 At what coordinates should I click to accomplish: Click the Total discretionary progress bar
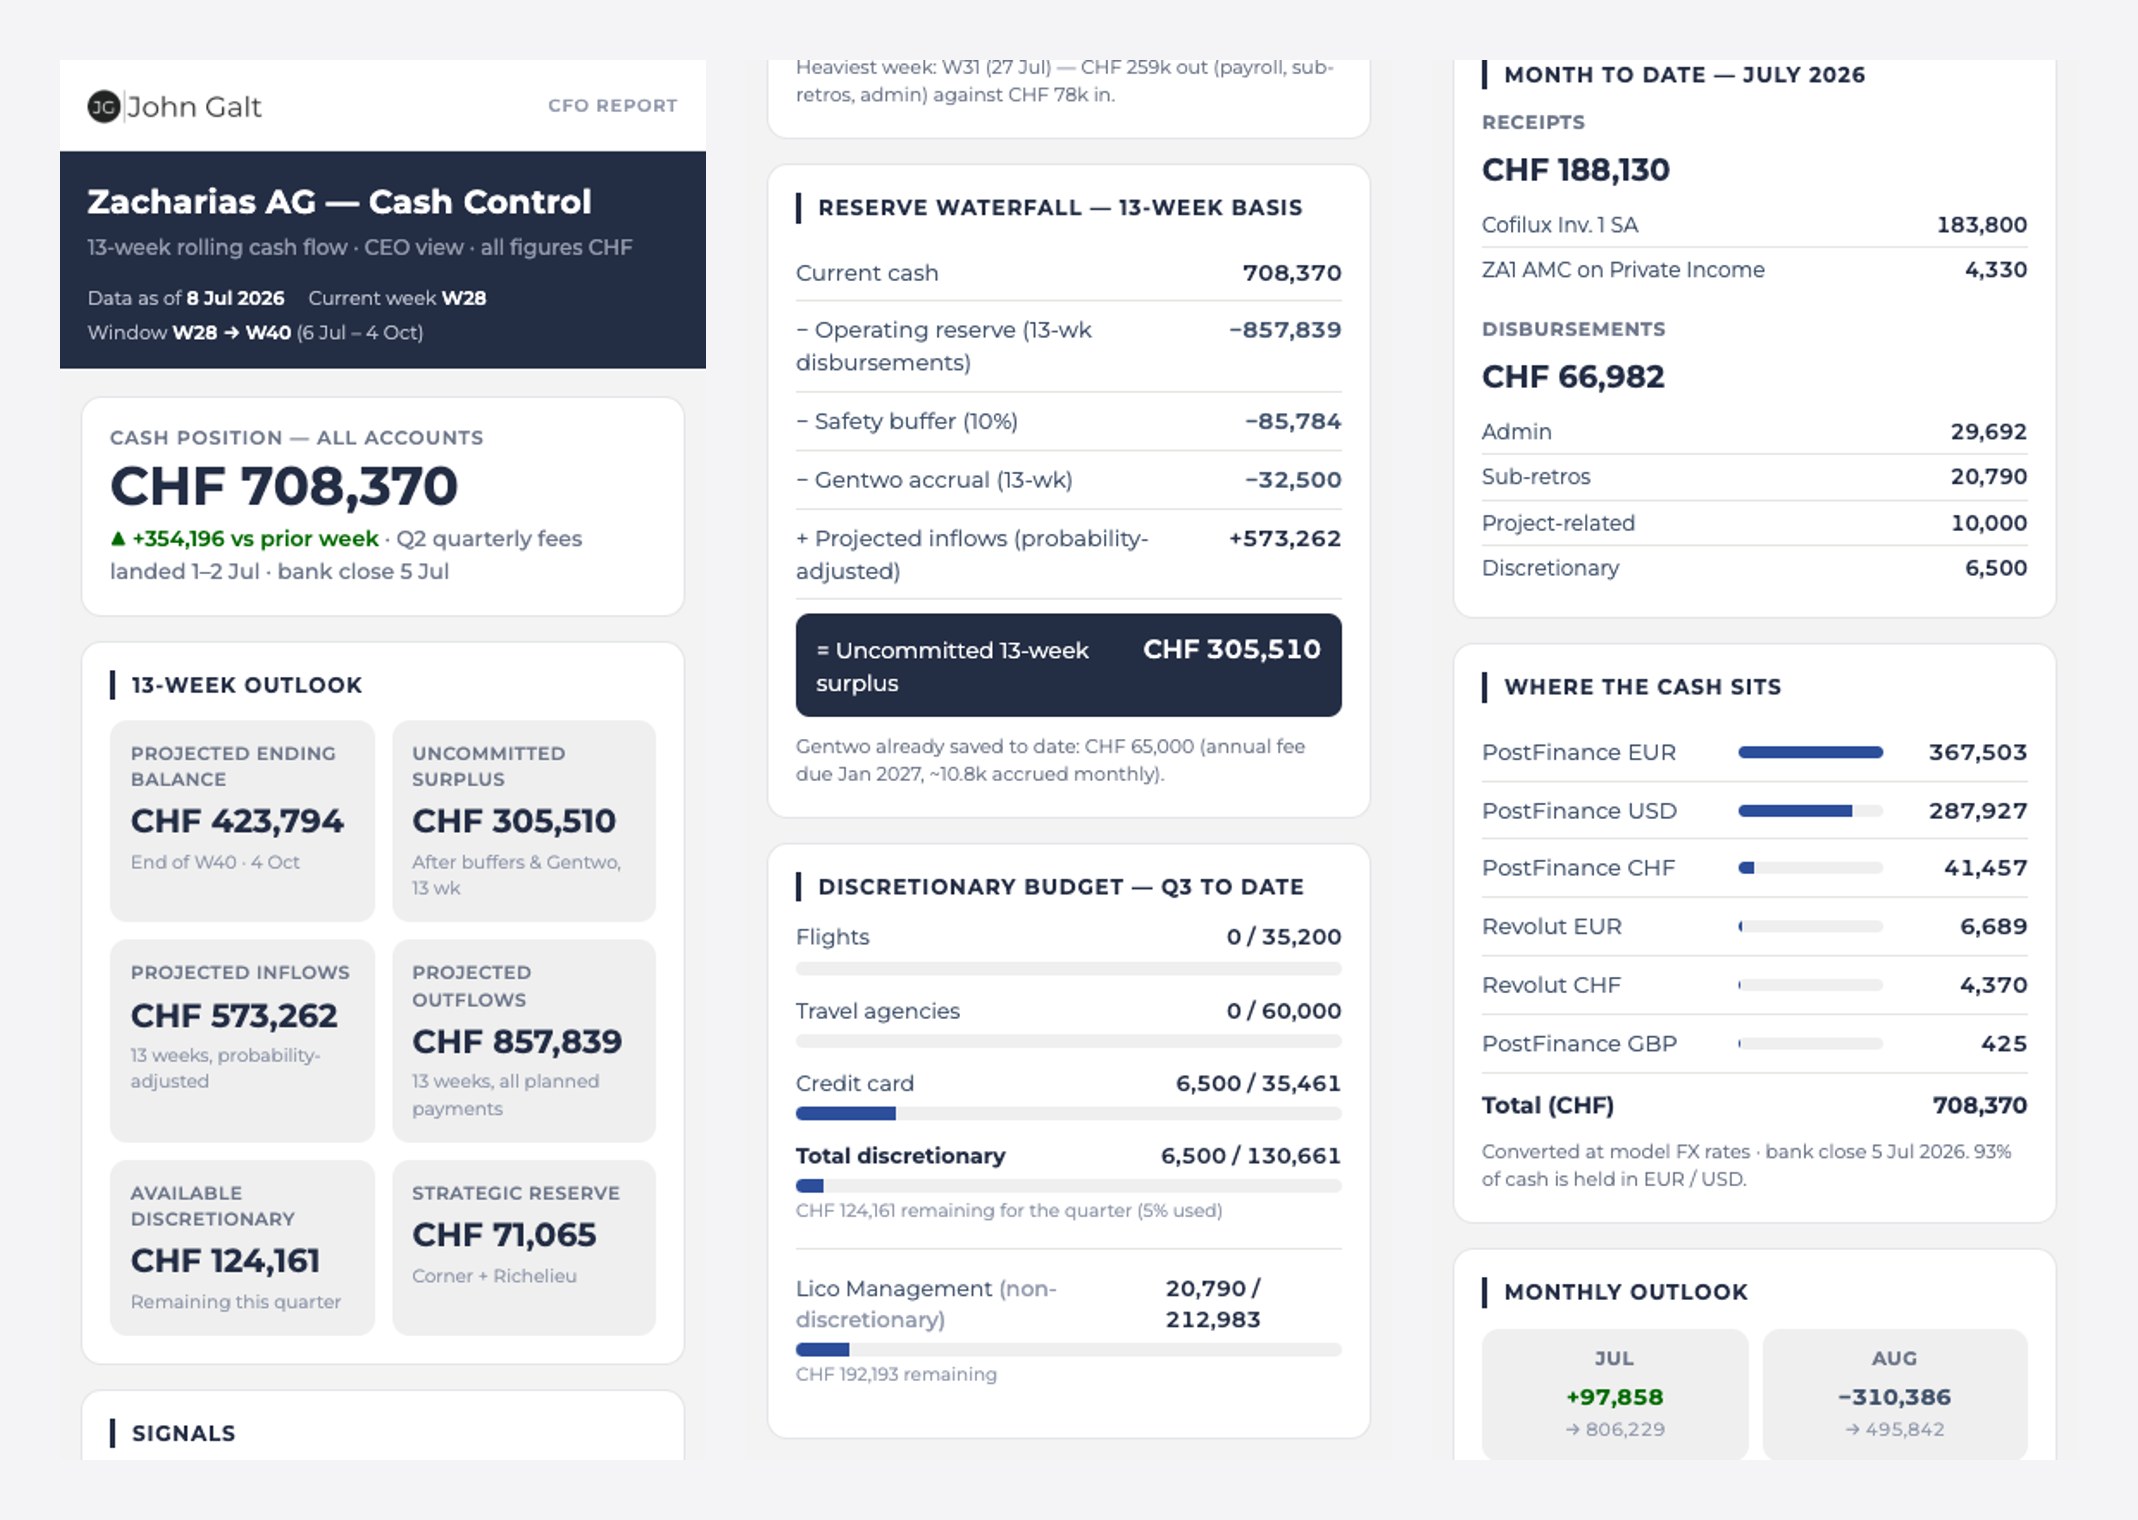[x=1068, y=1186]
